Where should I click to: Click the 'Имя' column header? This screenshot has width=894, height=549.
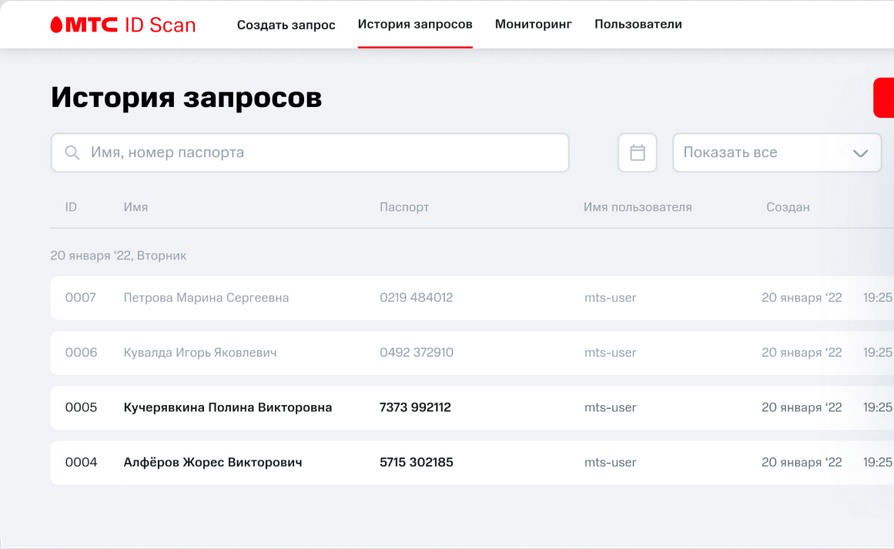pos(136,207)
